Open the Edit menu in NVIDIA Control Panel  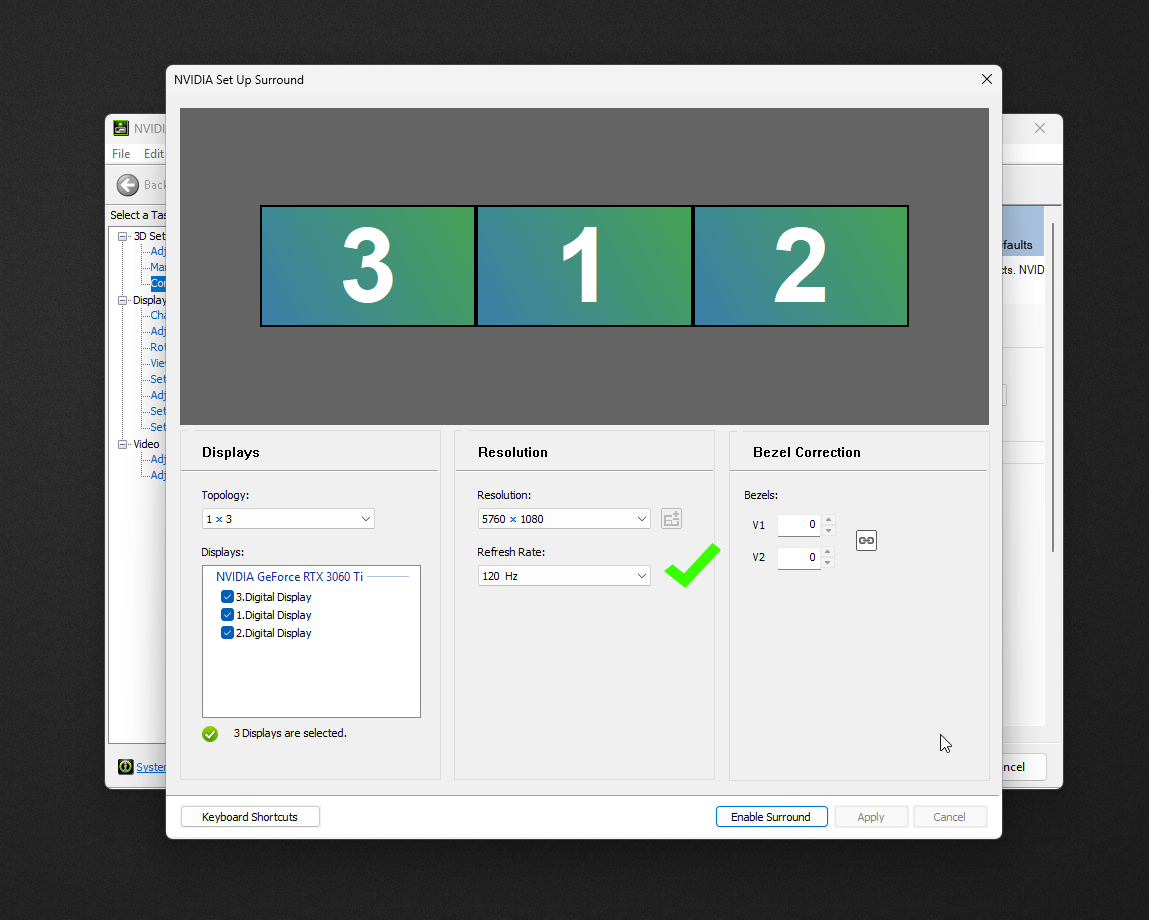(x=153, y=154)
